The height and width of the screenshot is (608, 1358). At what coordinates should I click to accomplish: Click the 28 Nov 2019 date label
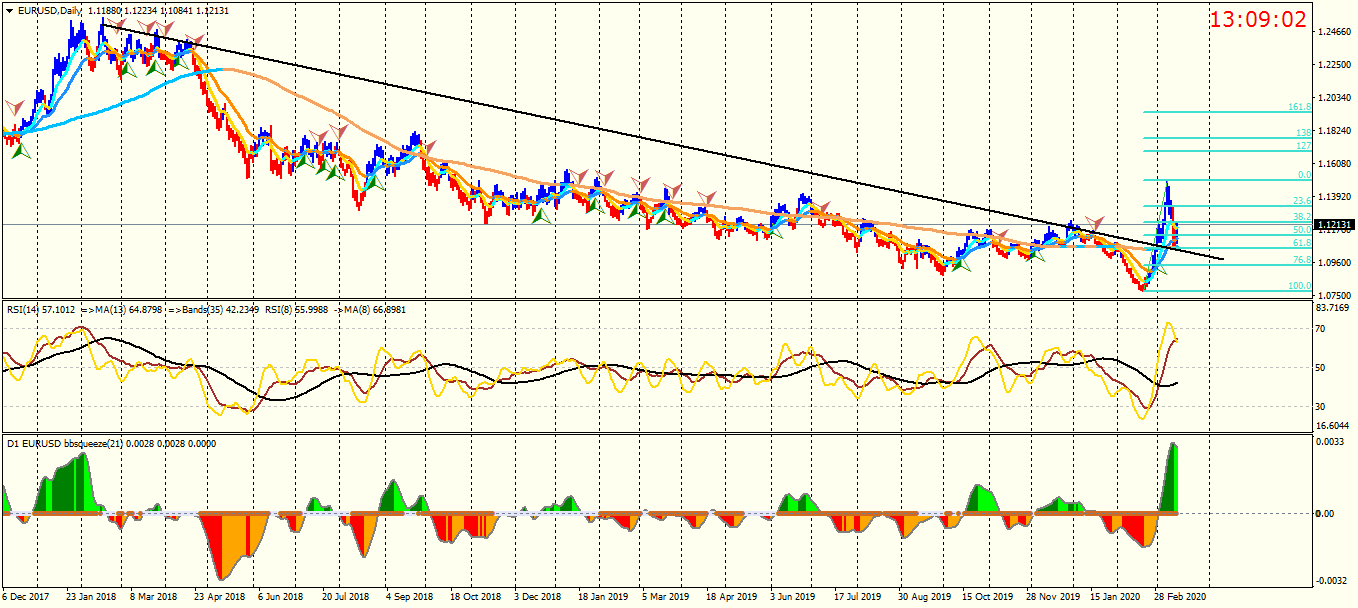(x=1052, y=597)
